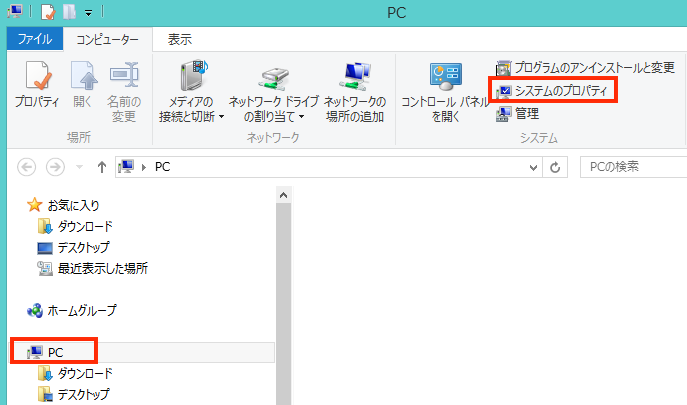Viewport: 687px width, 405px height.
Task: Open Downloads (ダウンロード) under Favorites
Action: tap(75, 226)
